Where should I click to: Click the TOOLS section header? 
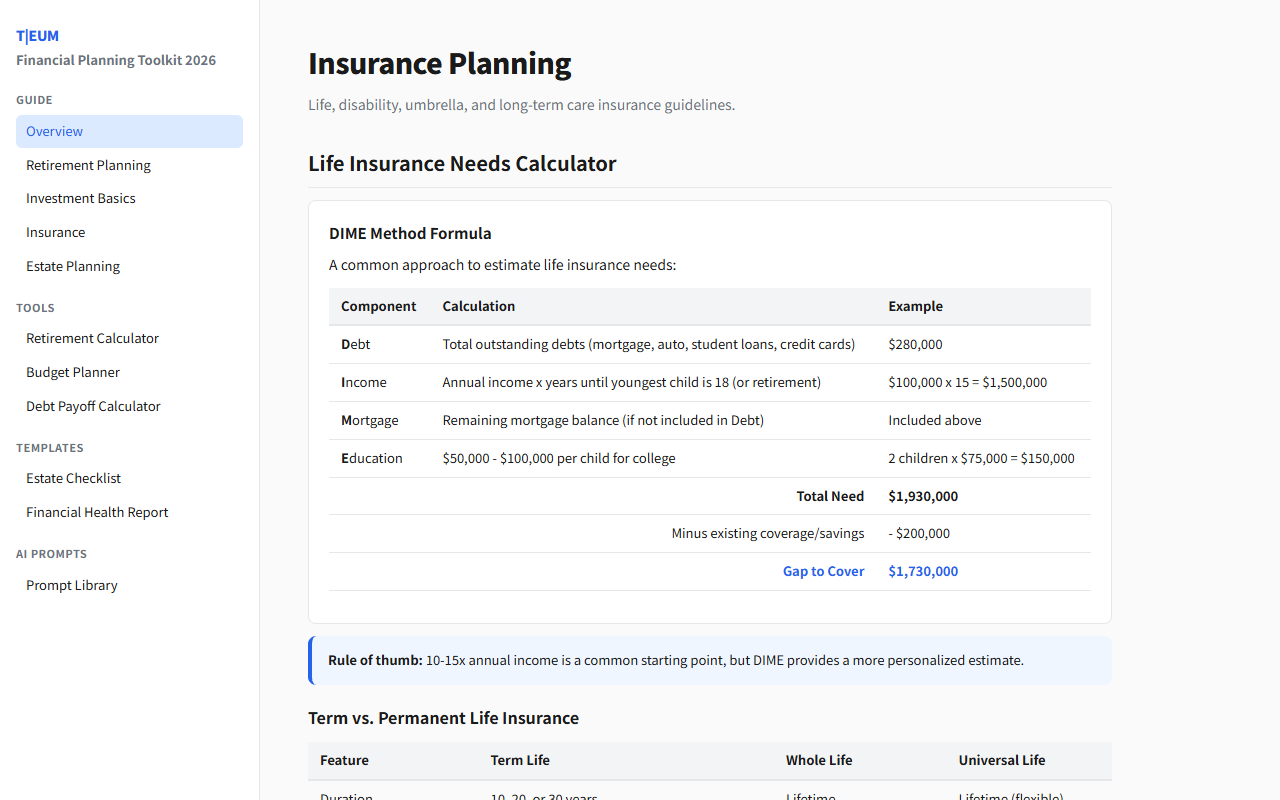tap(35, 308)
